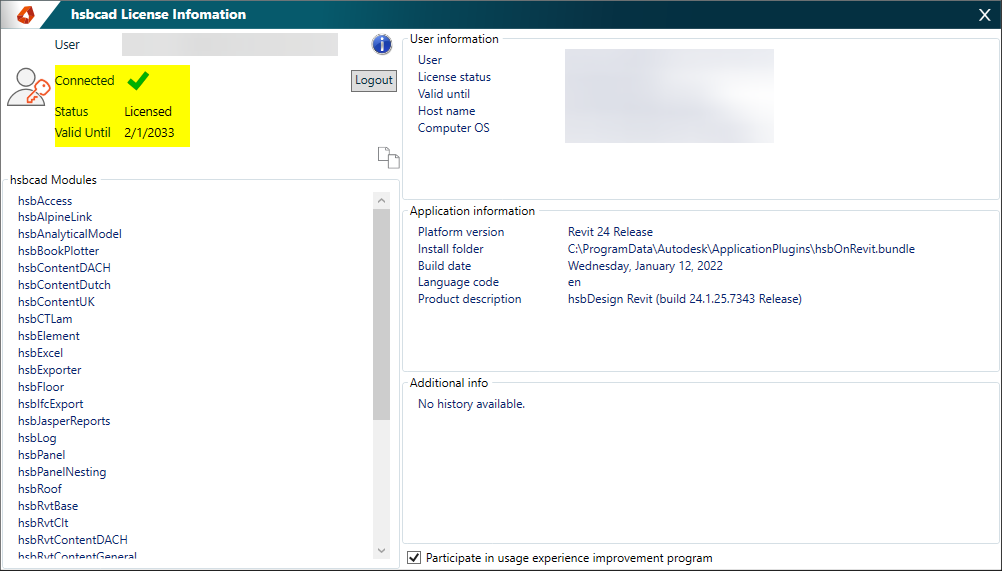
Task: Click the copy license info icon
Action: click(388, 158)
